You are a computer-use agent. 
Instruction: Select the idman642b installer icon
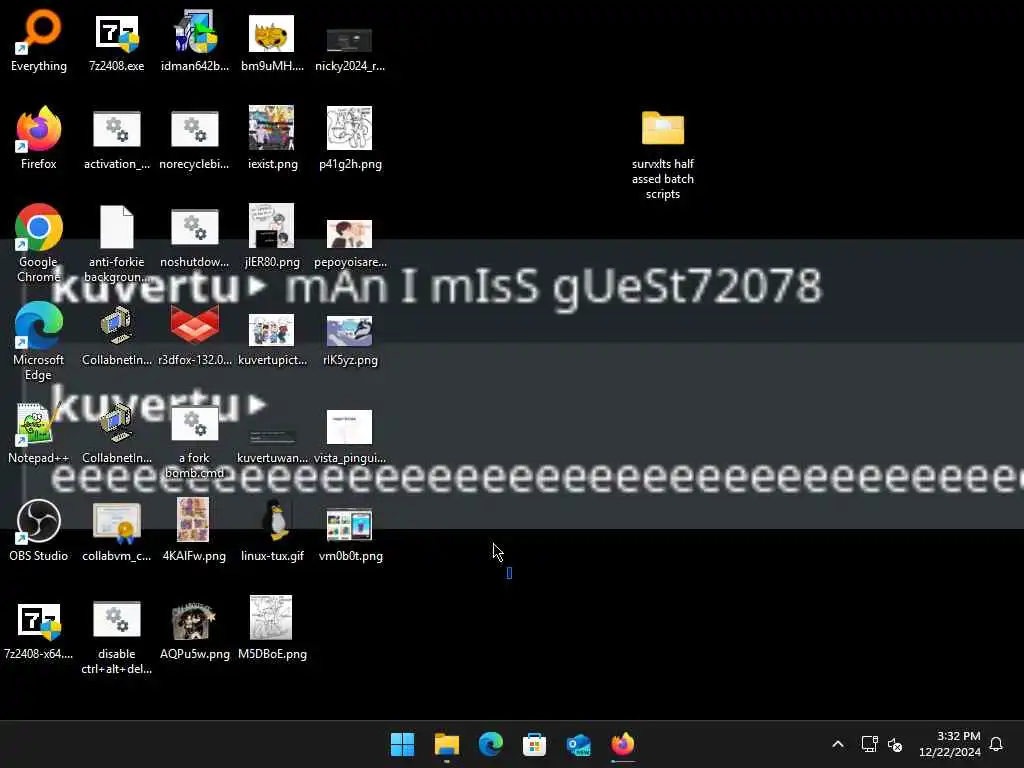pos(195,40)
